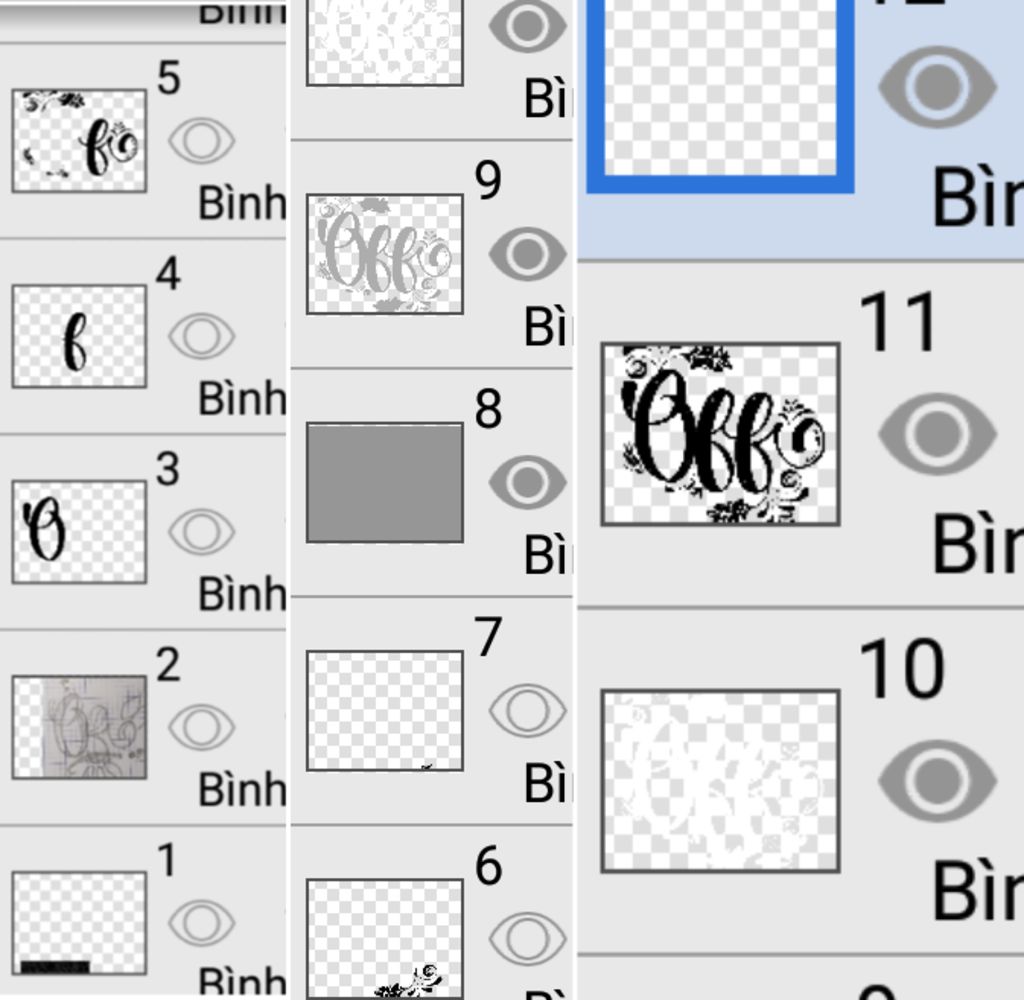Click the layer number '11'
Screen dimensions: 1024x1000
tap(898, 321)
